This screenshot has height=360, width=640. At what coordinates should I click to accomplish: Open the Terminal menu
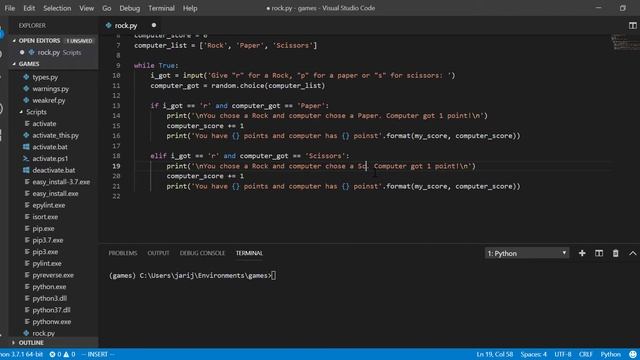point(161,8)
